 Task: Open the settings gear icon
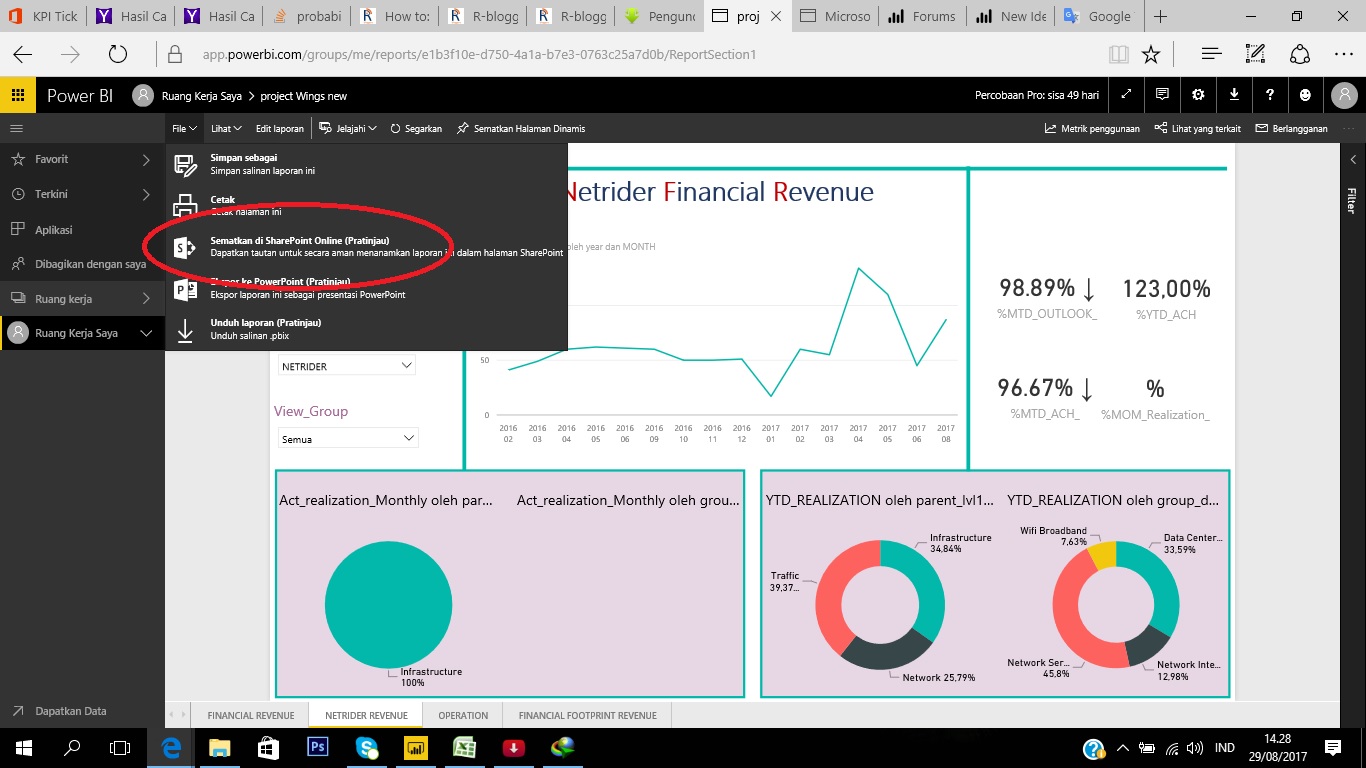coord(1198,95)
